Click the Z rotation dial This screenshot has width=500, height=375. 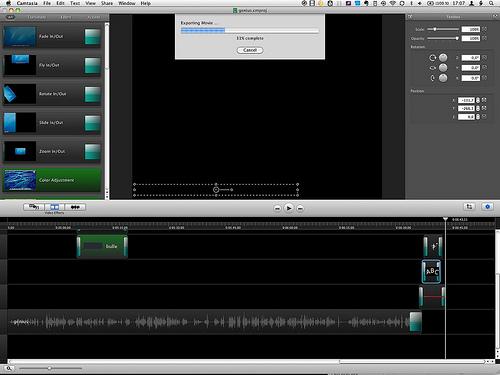[x=443, y=58]
